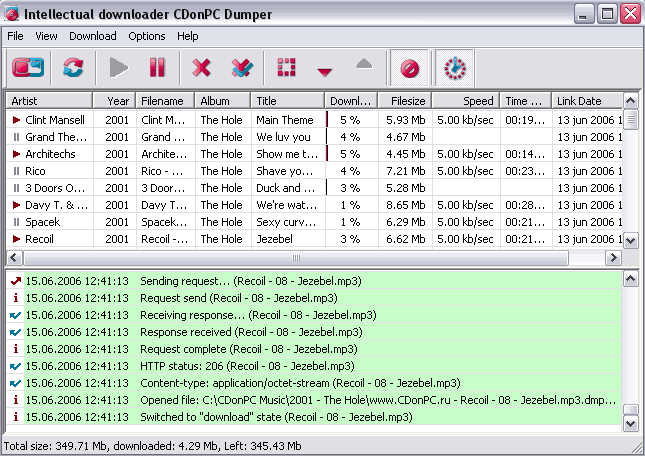Click the download list scroll down arrow
Screen dimensions: 645x457
point(631,241)
